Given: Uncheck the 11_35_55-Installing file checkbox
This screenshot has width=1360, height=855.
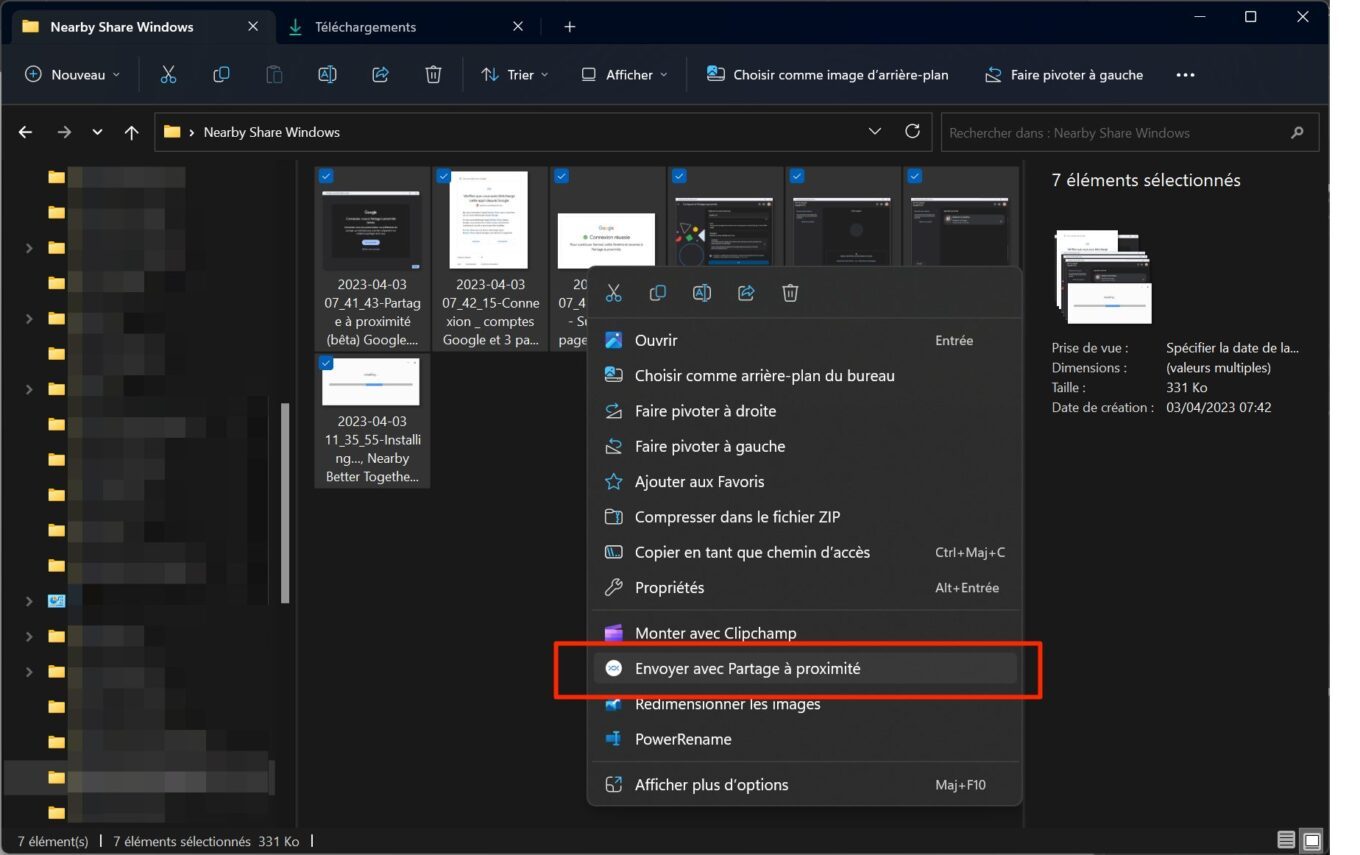Looking at the screenshot, I should coord(326,363).
